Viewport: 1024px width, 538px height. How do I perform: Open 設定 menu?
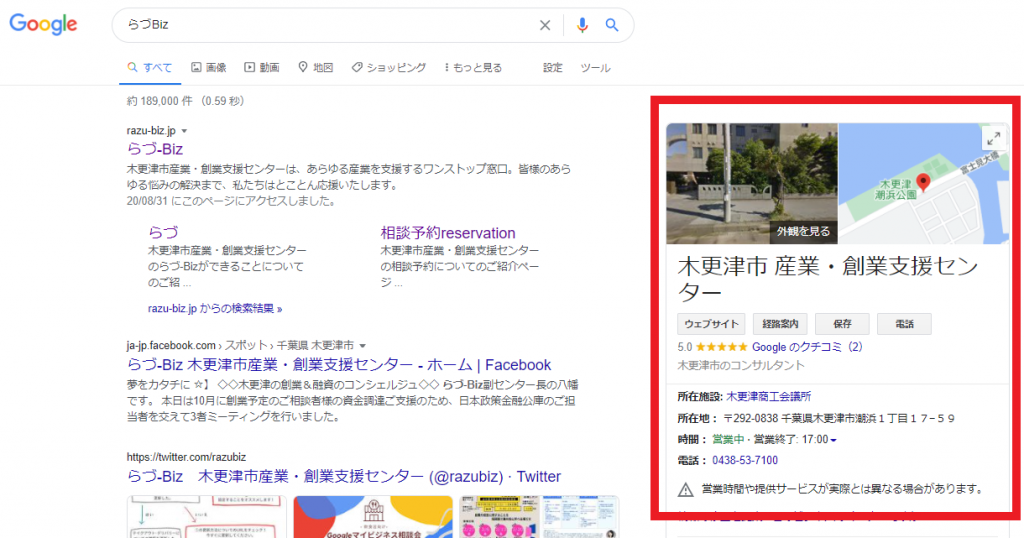552,67
